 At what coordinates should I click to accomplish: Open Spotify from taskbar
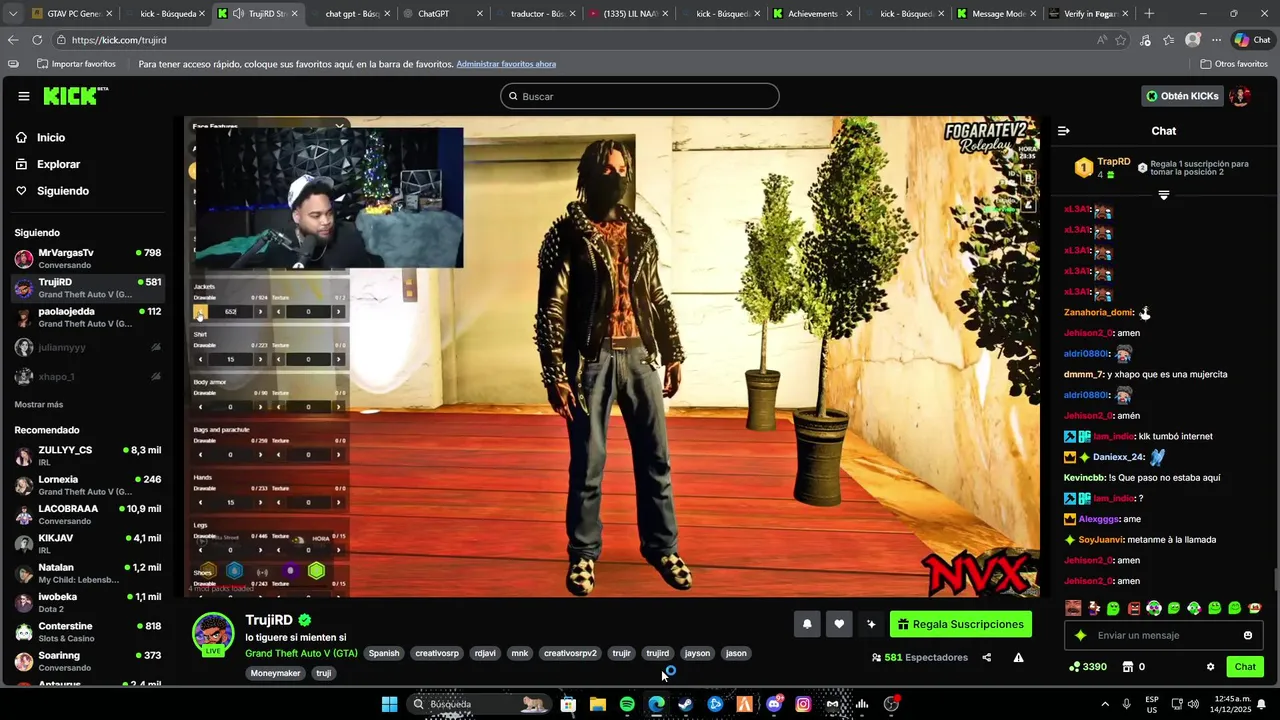click(x=627, y=704)
